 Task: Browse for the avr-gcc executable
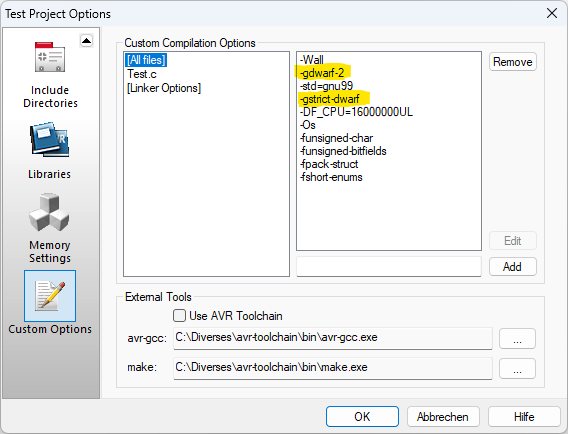click(x=517, y=339)
